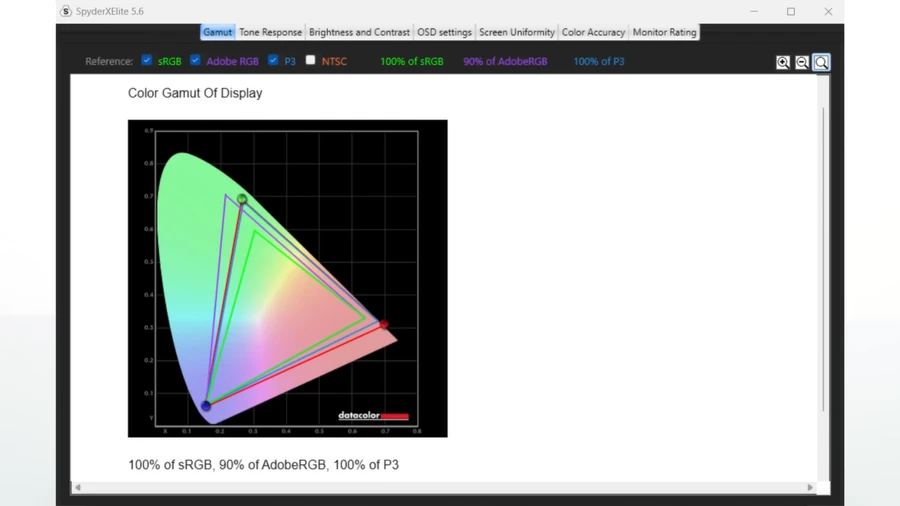Click the horizontal scrollbar right arrow
The width and height of the screenshot is (900, 506).
(x=810, y=487)
